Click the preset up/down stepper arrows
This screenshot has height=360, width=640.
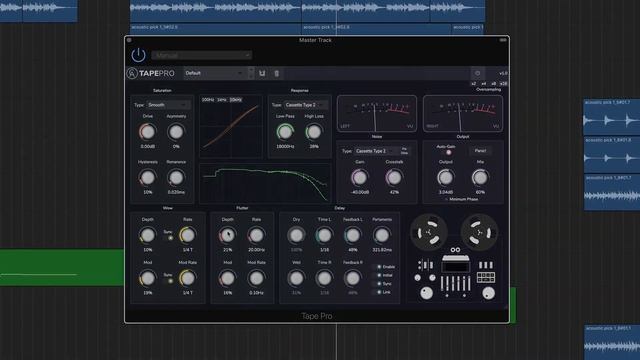tap(251, 73)
